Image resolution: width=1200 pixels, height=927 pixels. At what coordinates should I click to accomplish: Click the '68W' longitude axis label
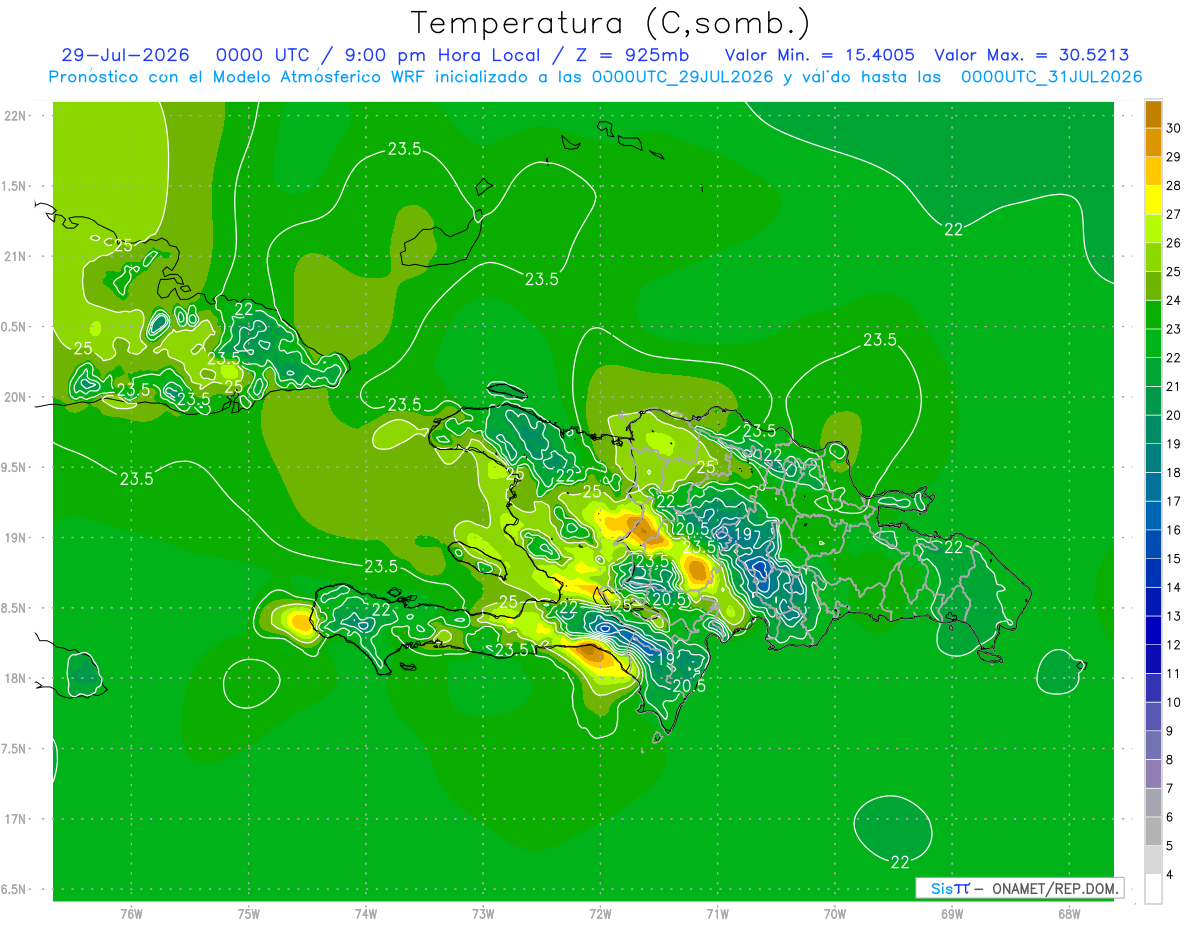[x=1069, y=914]
